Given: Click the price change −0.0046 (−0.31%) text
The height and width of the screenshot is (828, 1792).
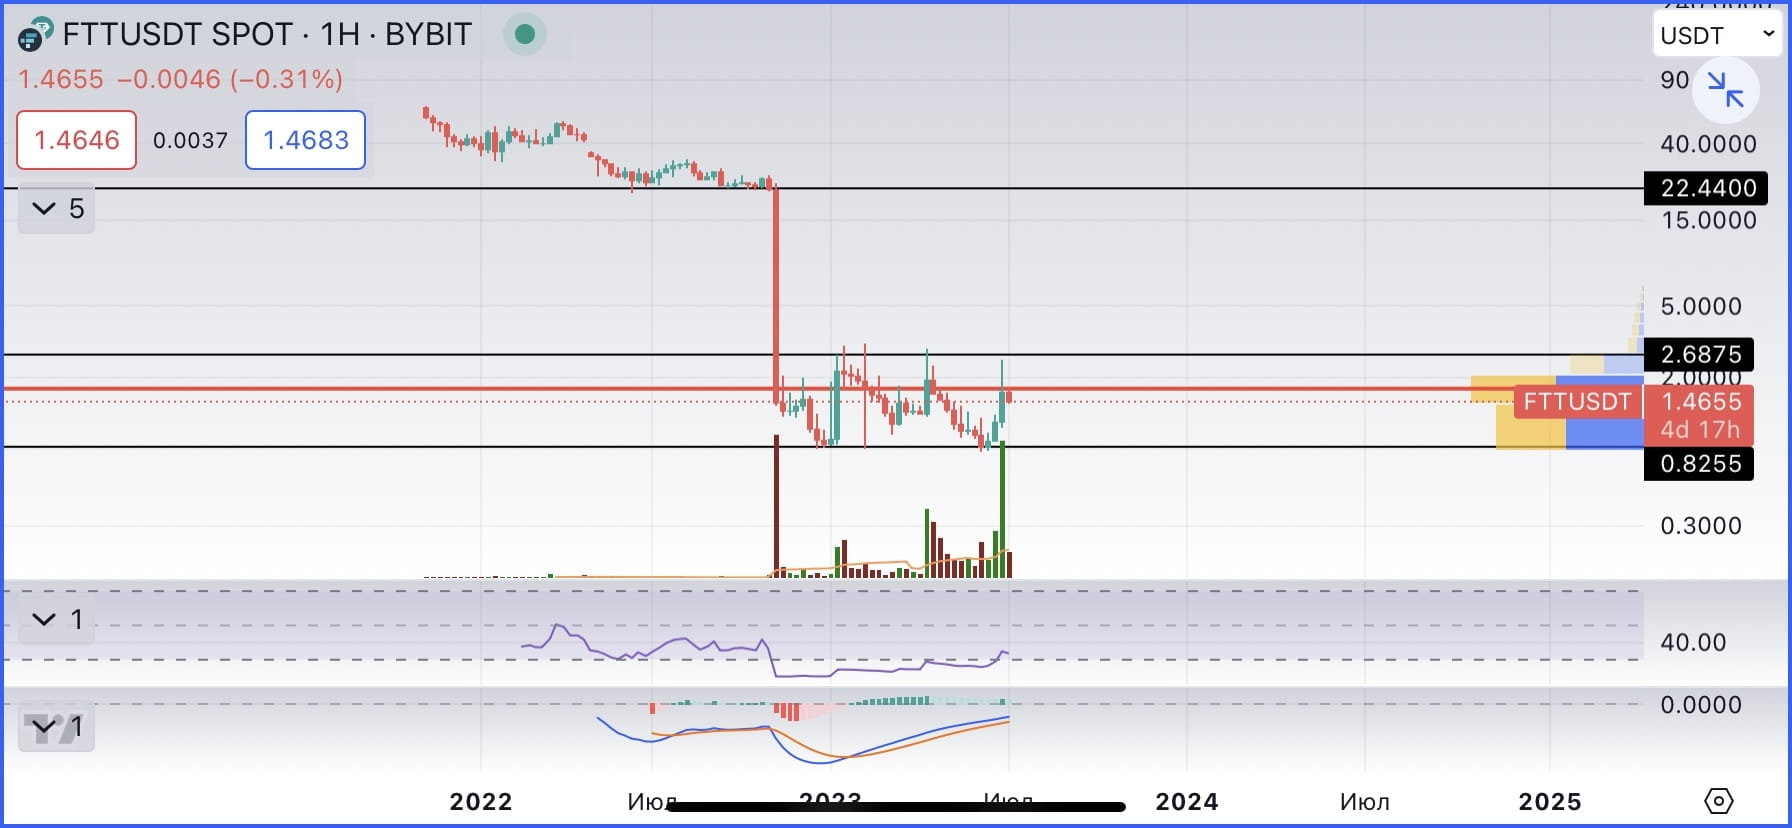Looking at the screenshot, I should pos(230,79).
